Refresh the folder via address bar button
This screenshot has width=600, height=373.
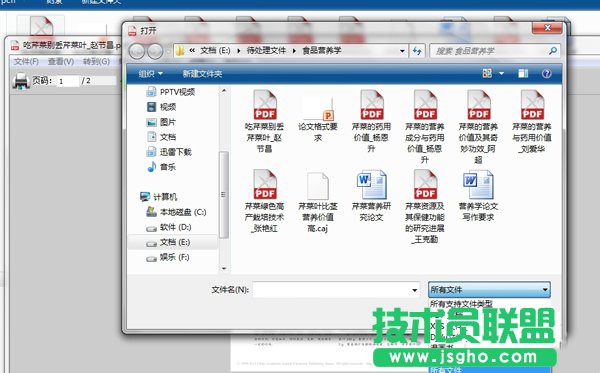[x=417, y=50]
